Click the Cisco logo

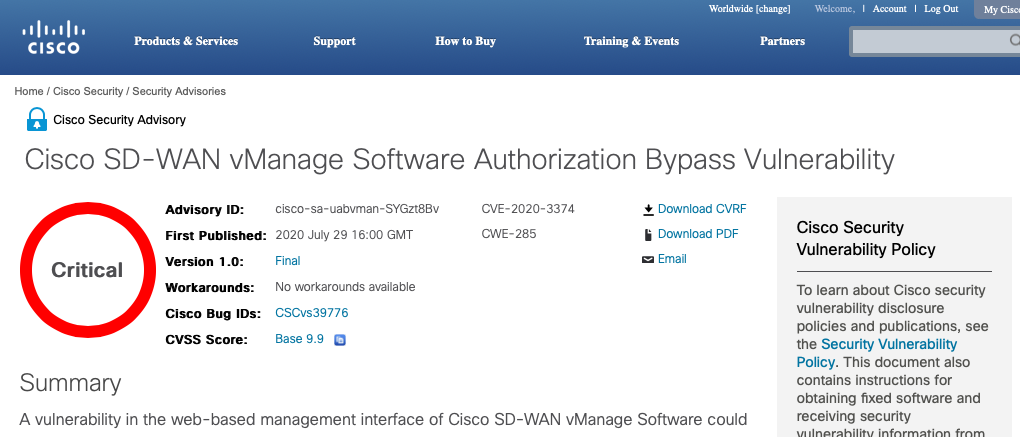pyautogui.click(x=53, y=38)
